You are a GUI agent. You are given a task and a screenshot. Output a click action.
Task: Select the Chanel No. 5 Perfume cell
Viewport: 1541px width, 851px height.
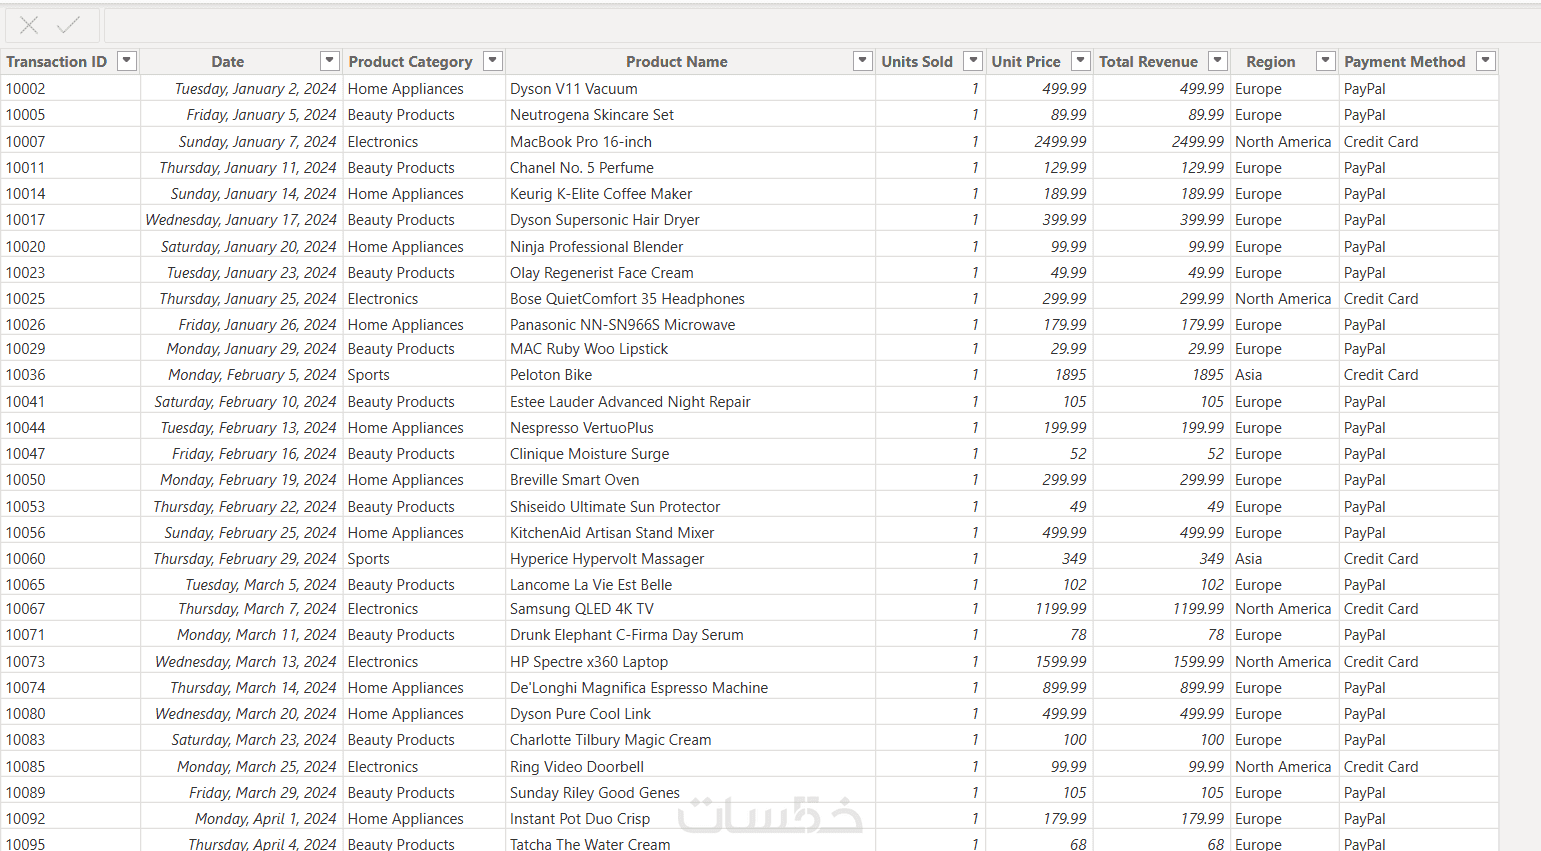tap(690, 168)
